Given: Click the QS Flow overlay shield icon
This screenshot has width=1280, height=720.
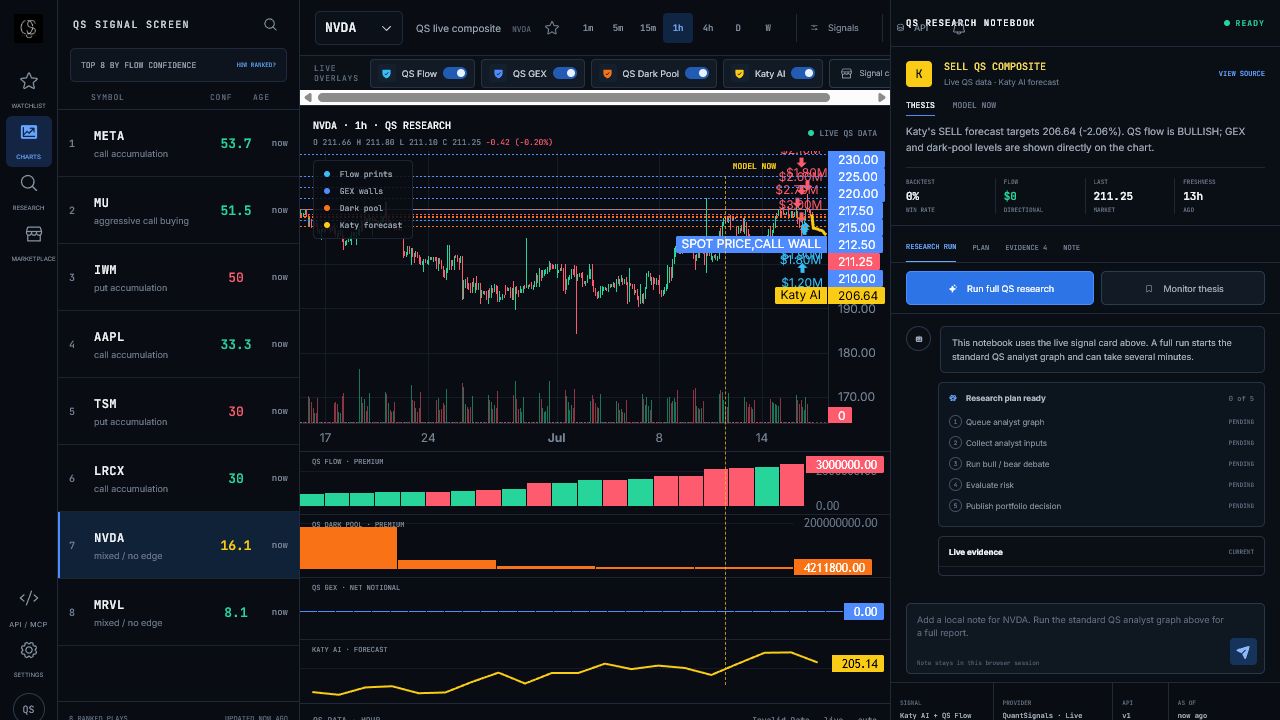Looking at the screenshot, I should pyautogui.click(x=387, y=73).
